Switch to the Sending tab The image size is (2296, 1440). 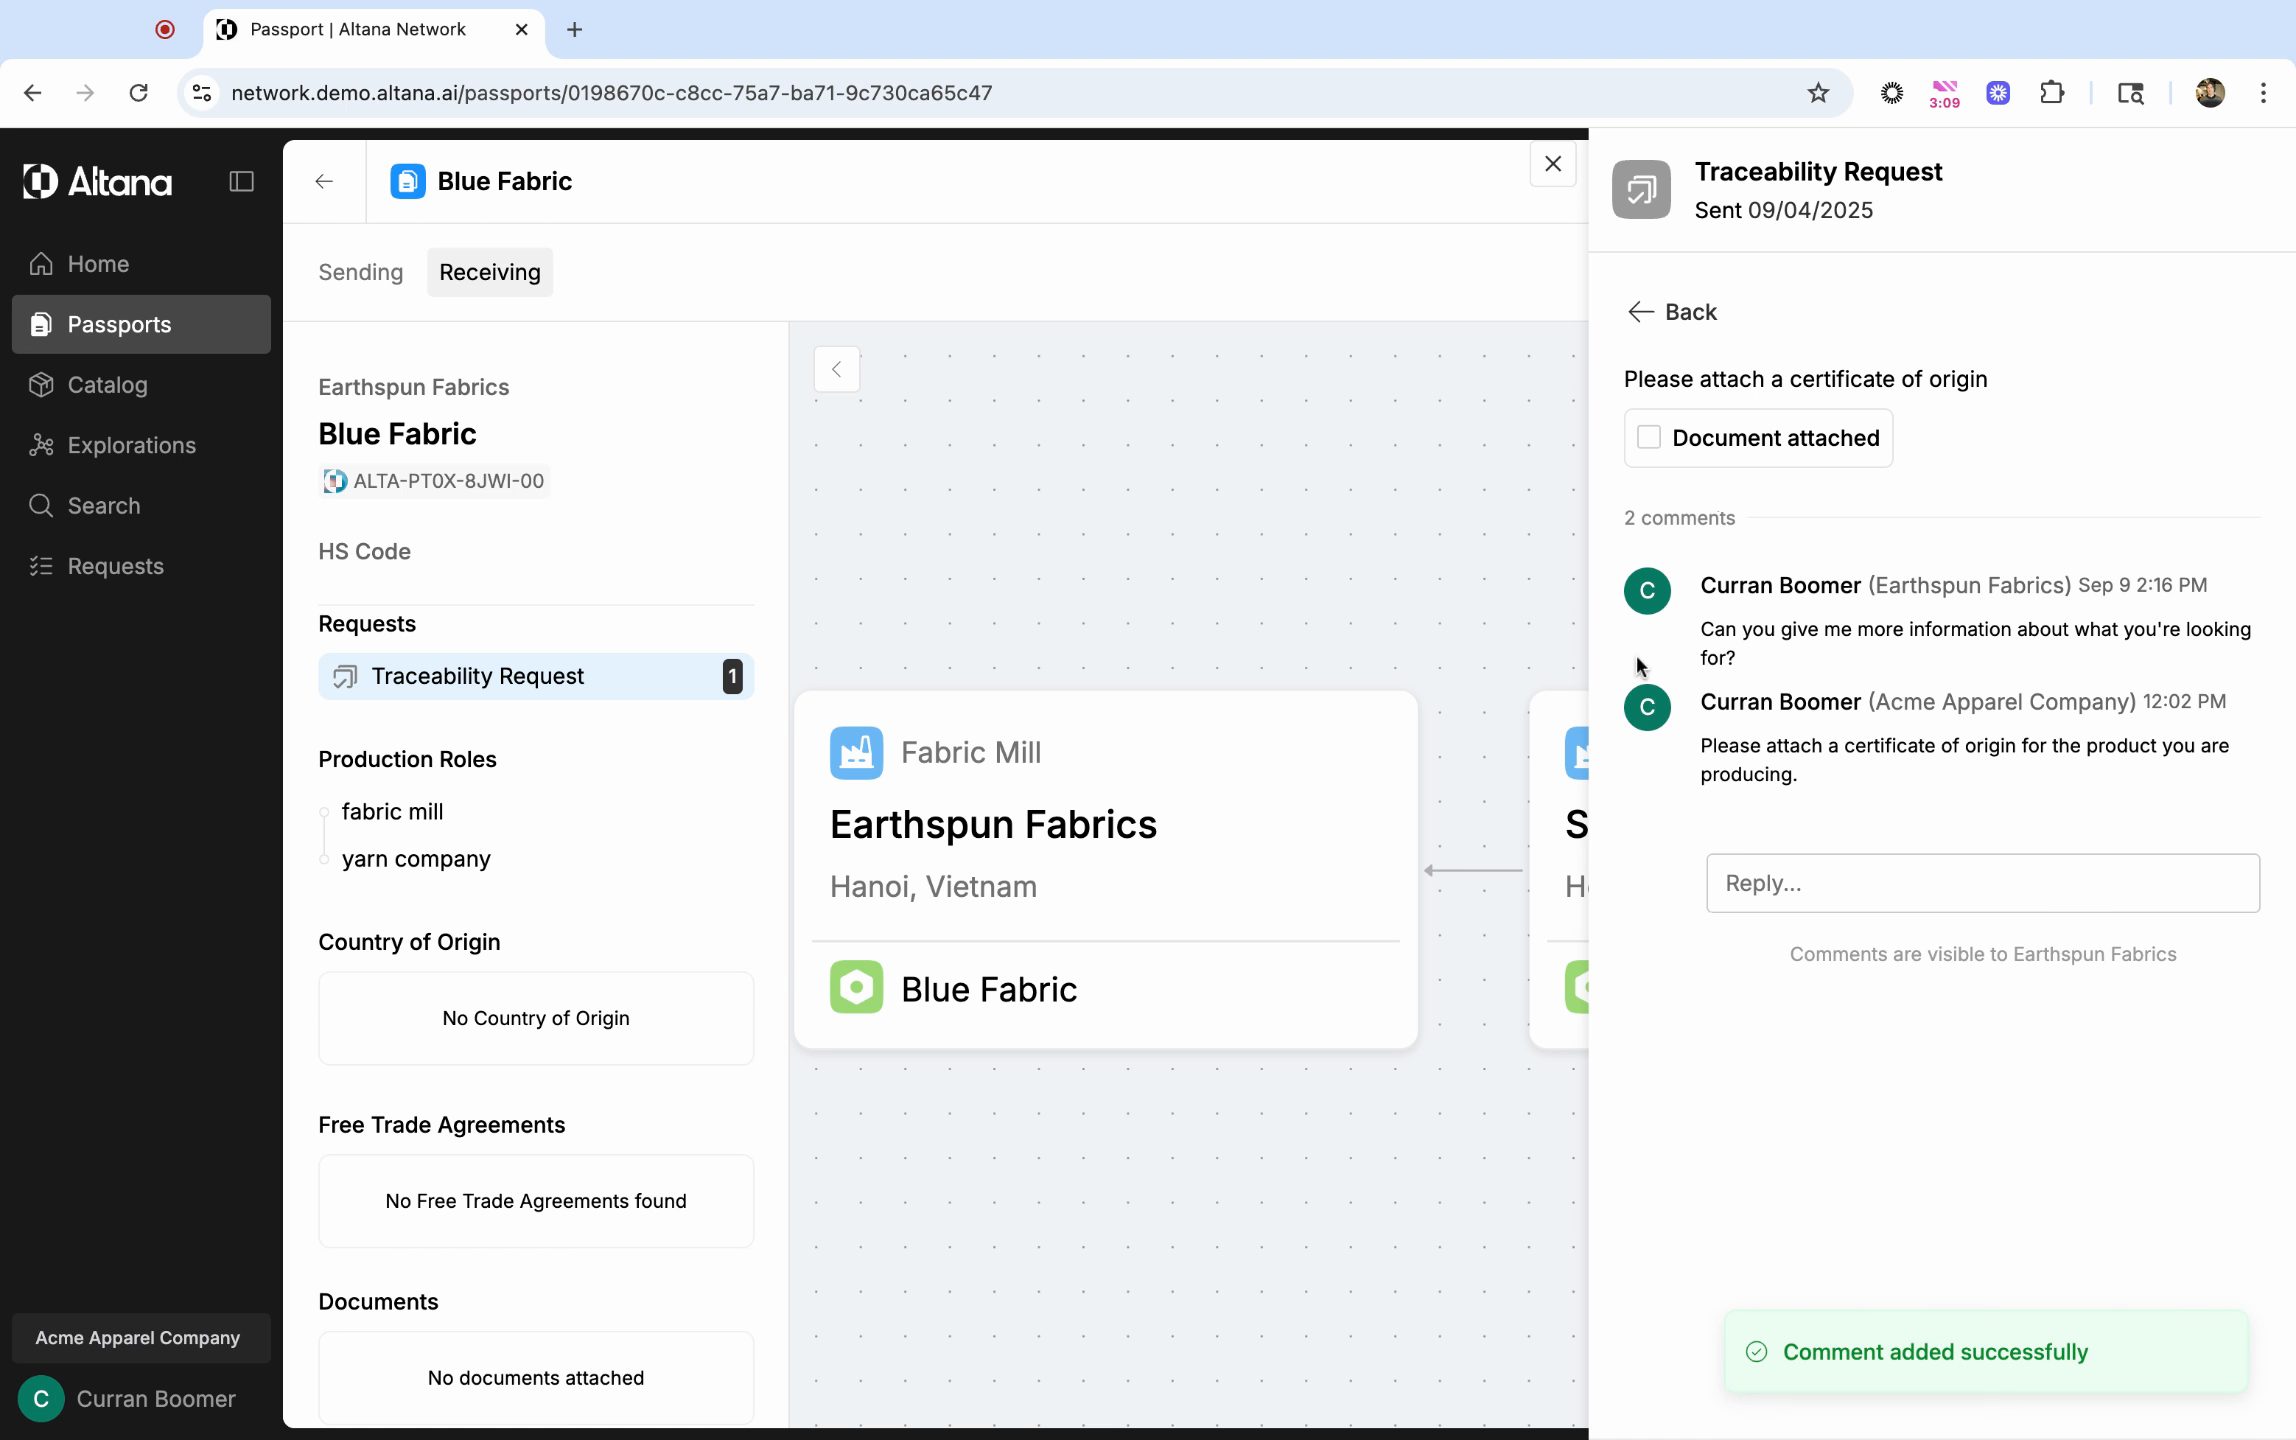point(360,272)
